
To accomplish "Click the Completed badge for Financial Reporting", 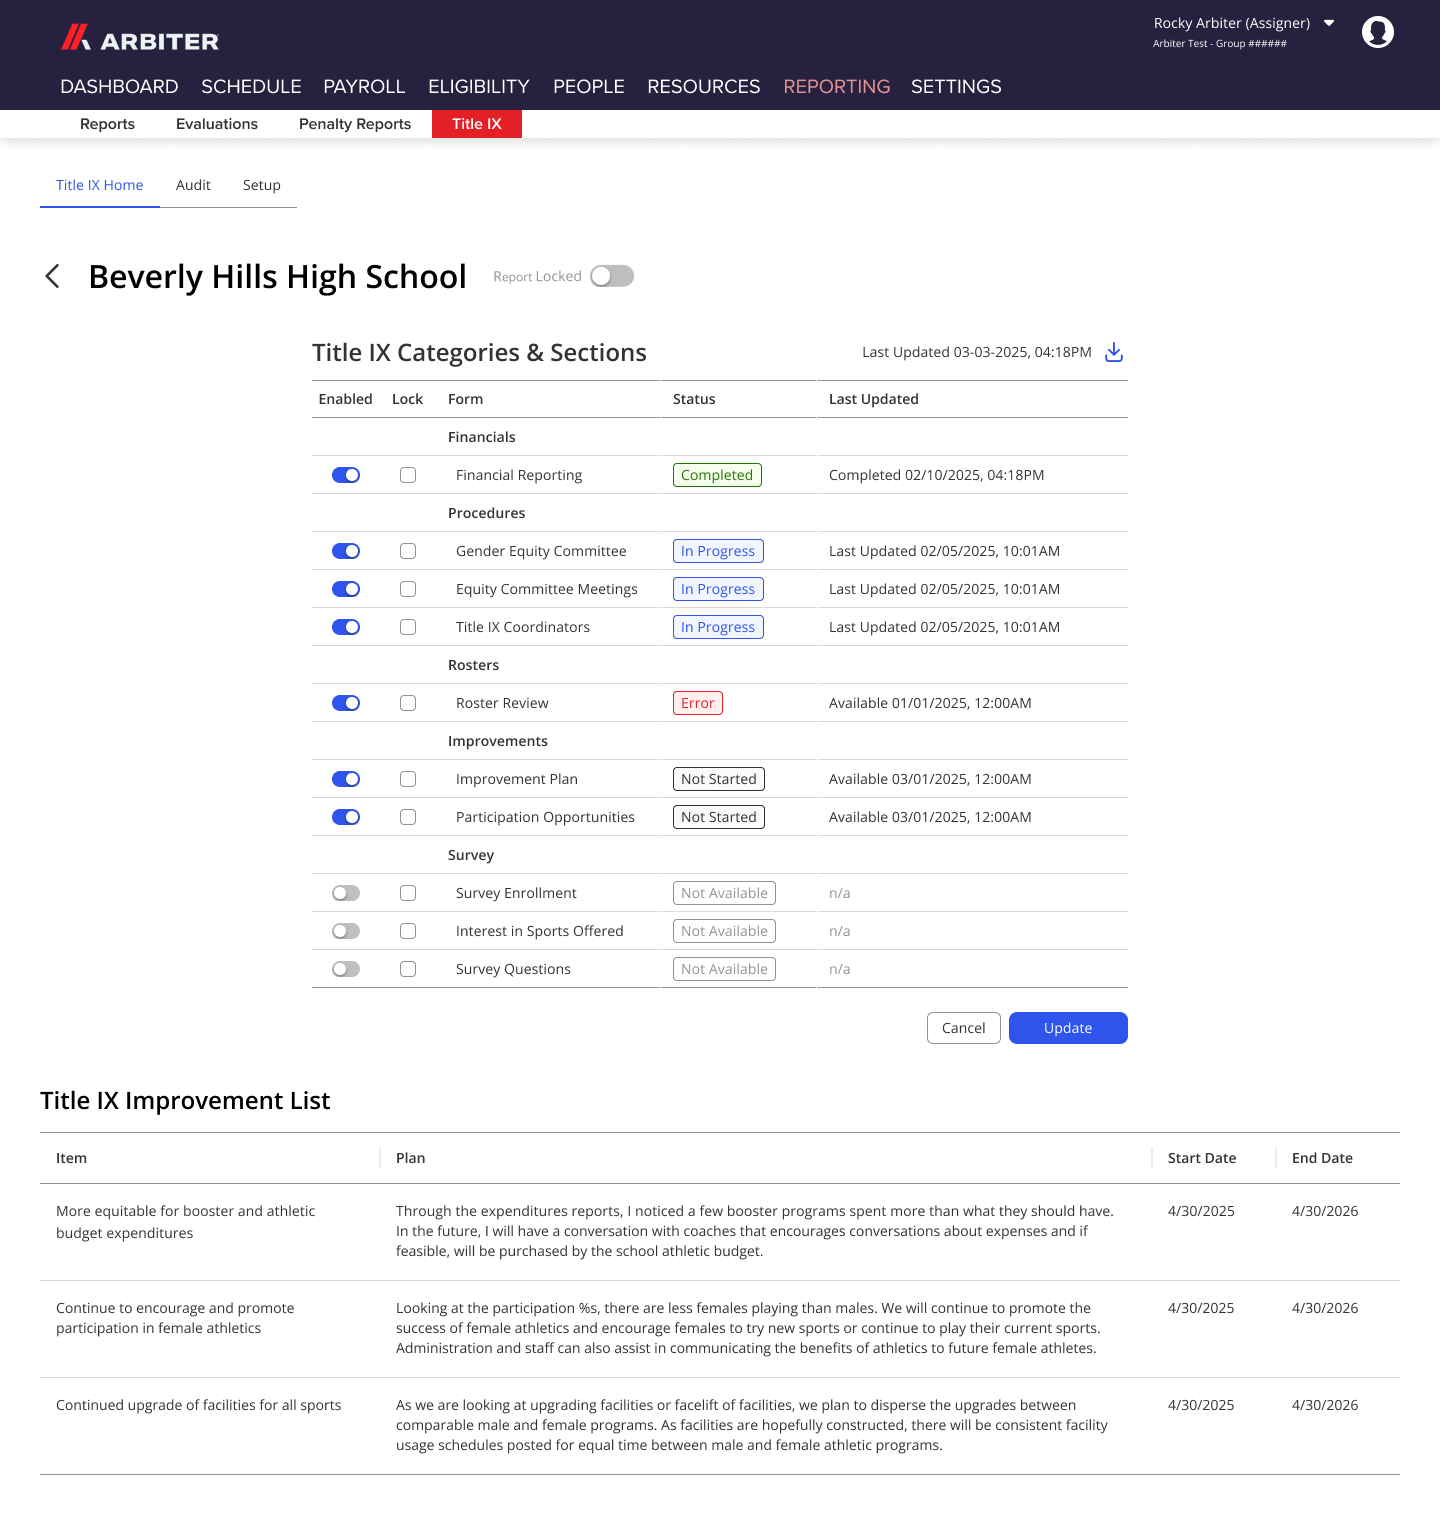I will (717, 475).
